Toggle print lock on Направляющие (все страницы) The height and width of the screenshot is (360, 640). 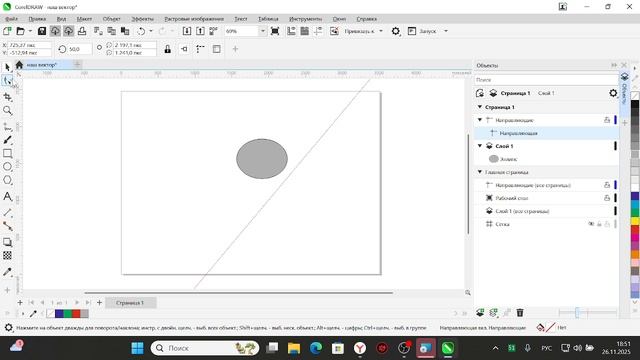pyautogui.click(x=607, y=185)
